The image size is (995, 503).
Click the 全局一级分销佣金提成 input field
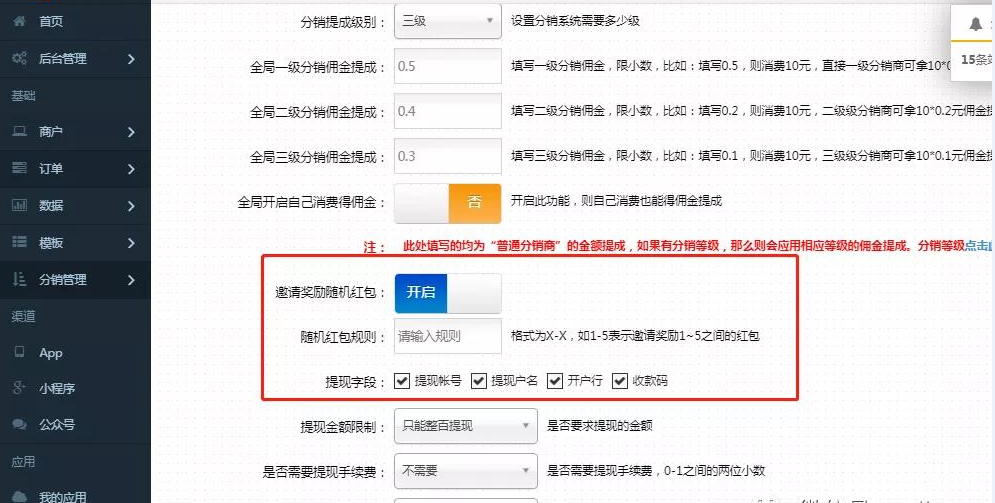[x=447, y=66]
